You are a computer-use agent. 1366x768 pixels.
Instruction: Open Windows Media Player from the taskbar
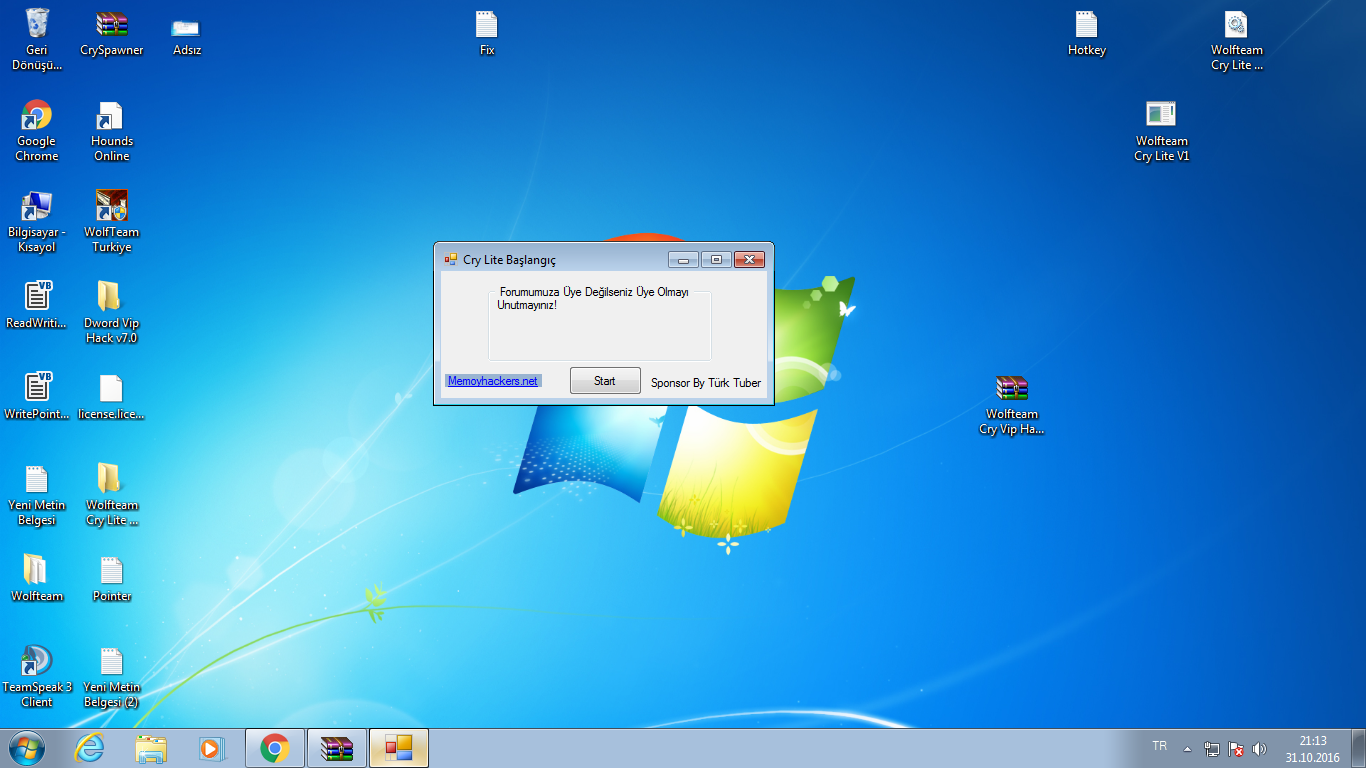point(212,748)
